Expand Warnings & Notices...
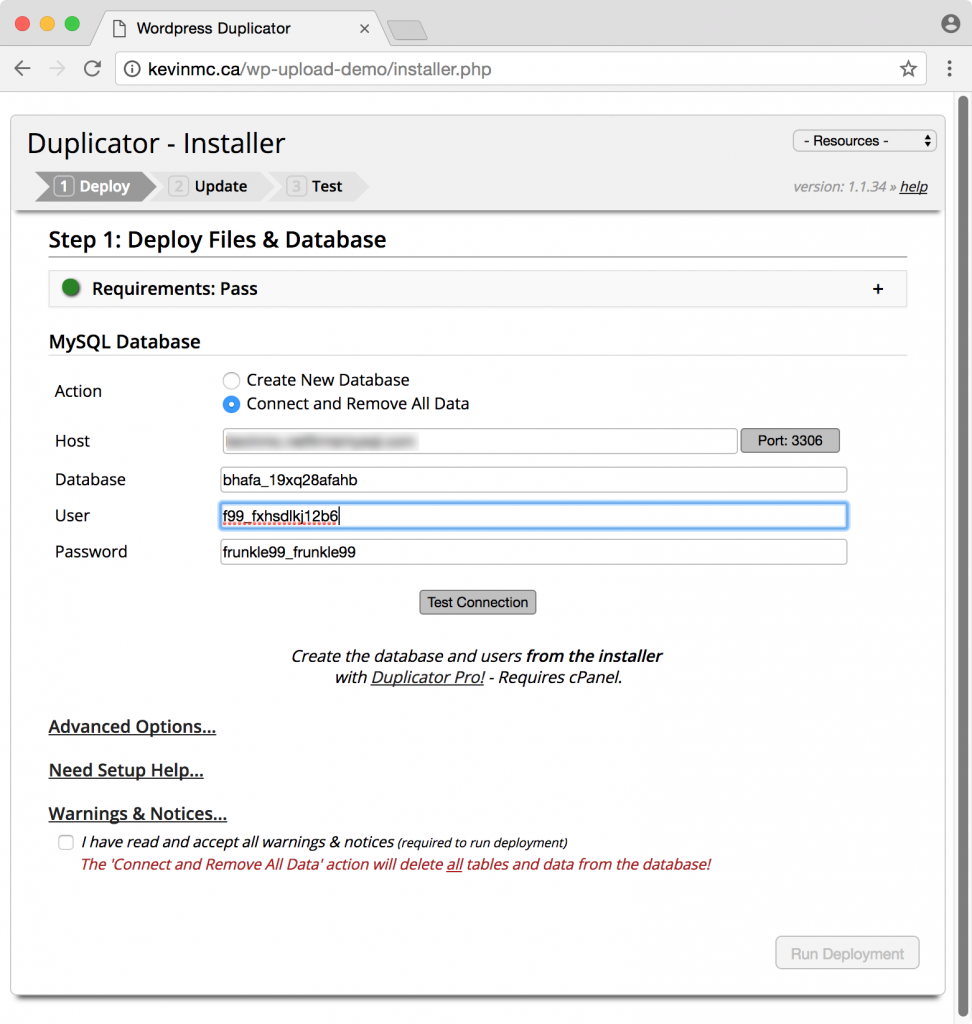This screenshot has width=972, height=1024. (138, 814)
